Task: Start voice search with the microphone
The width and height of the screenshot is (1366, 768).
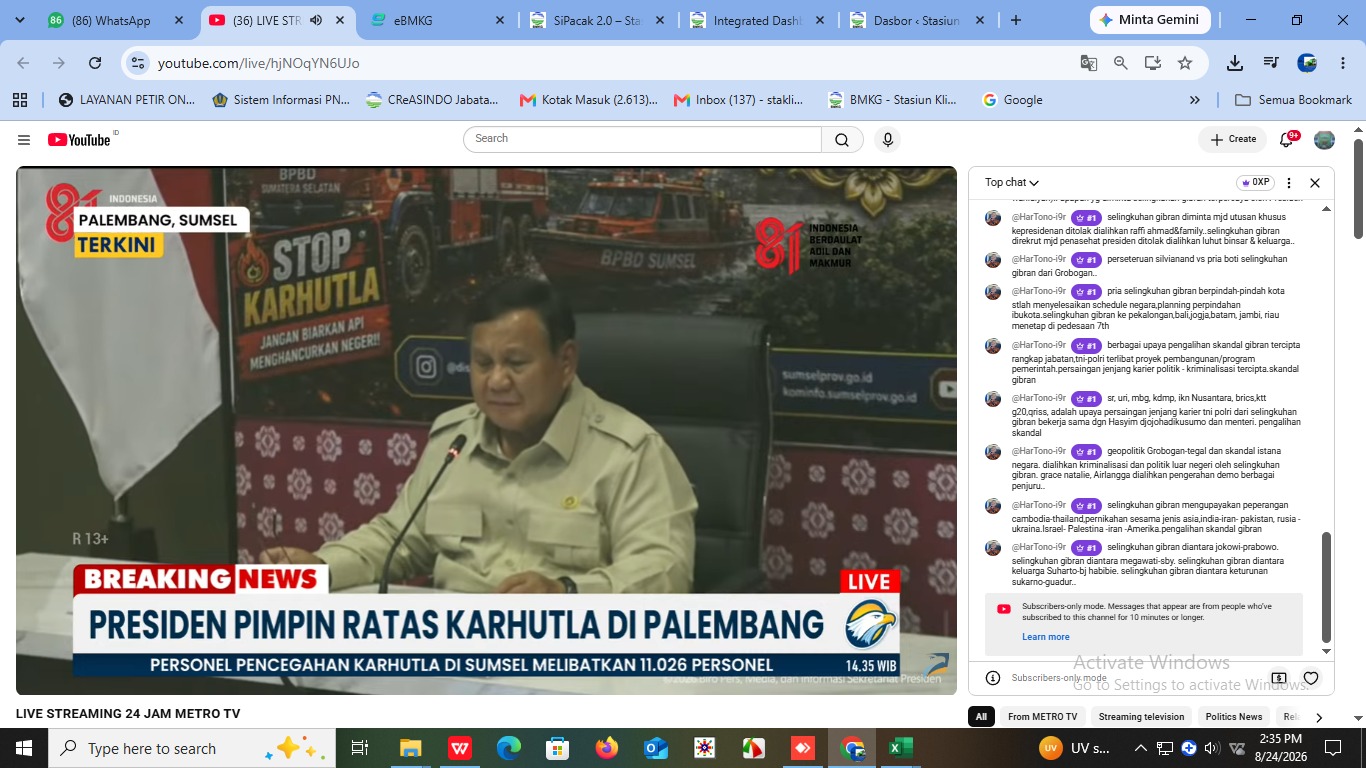Action: pos(887,140)
